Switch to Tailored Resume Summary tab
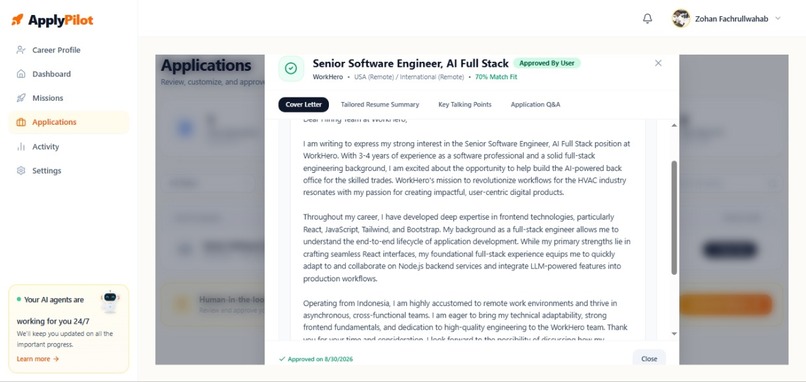The width and height of the screenshot is (806, 382). pos(380,104)
